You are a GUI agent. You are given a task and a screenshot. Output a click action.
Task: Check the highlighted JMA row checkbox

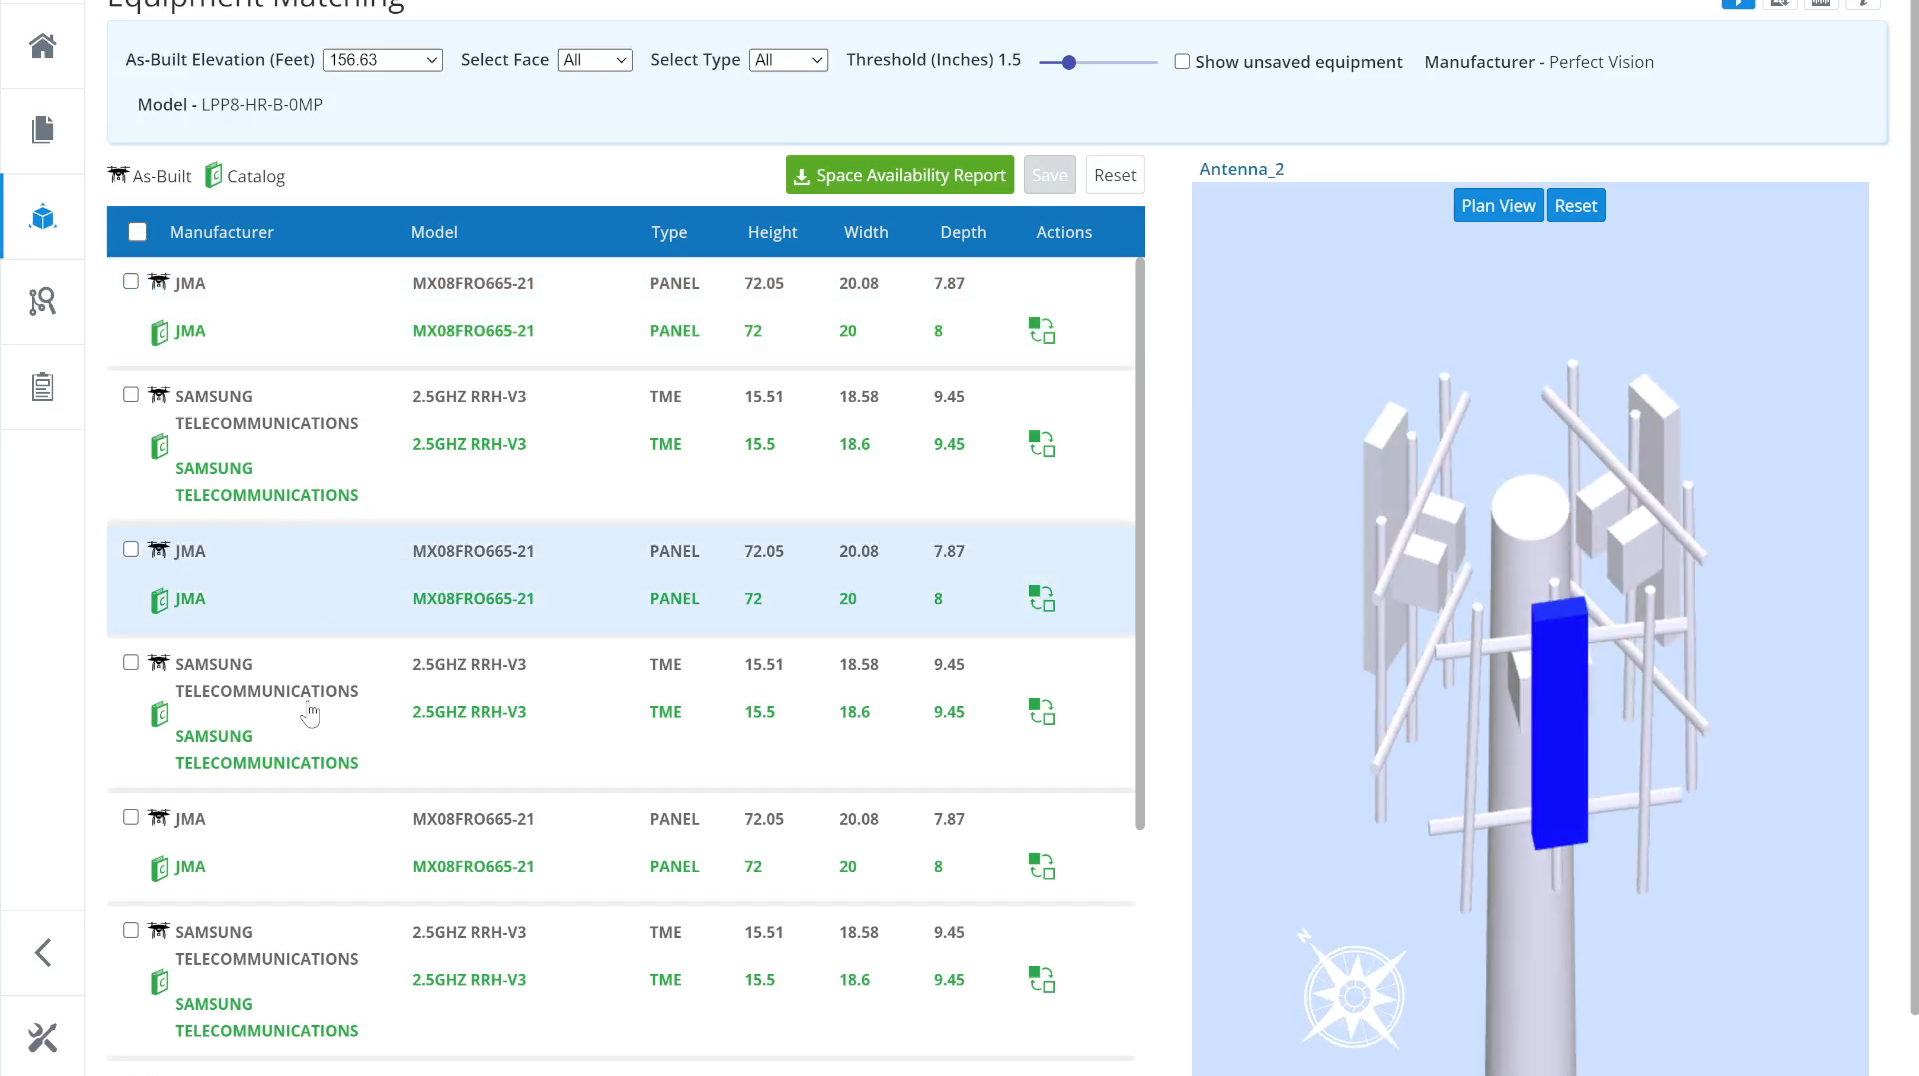click(x=131, y=550)
